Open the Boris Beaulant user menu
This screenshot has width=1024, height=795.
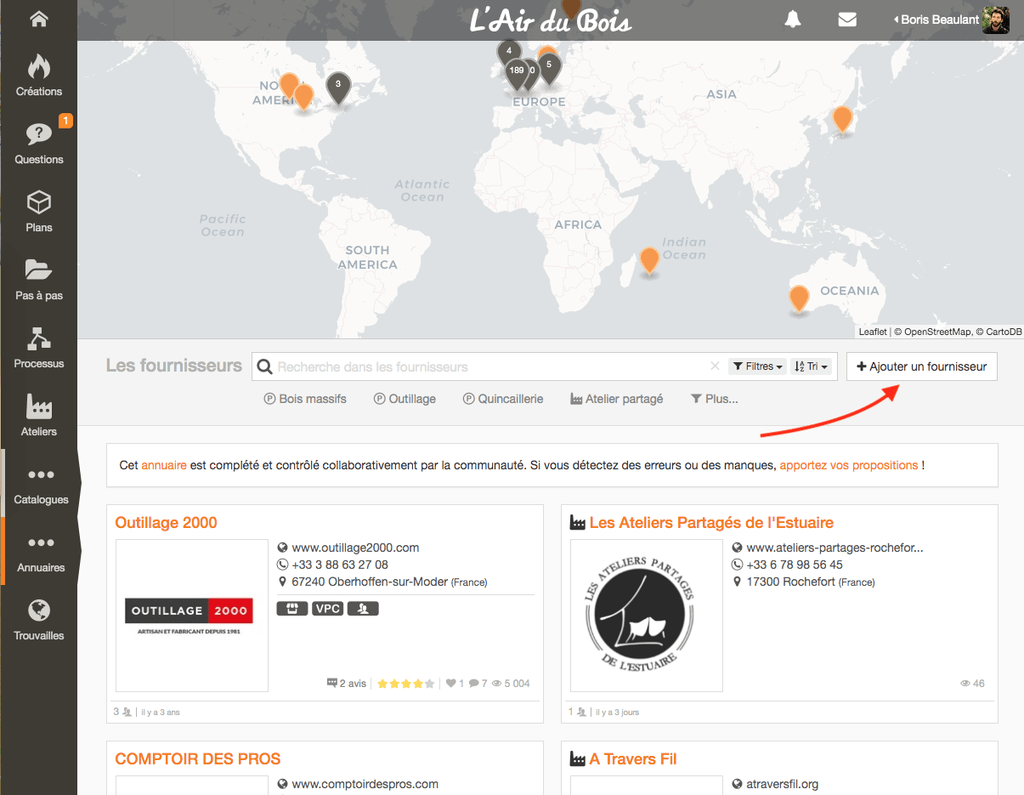click(x=937, y=20)
